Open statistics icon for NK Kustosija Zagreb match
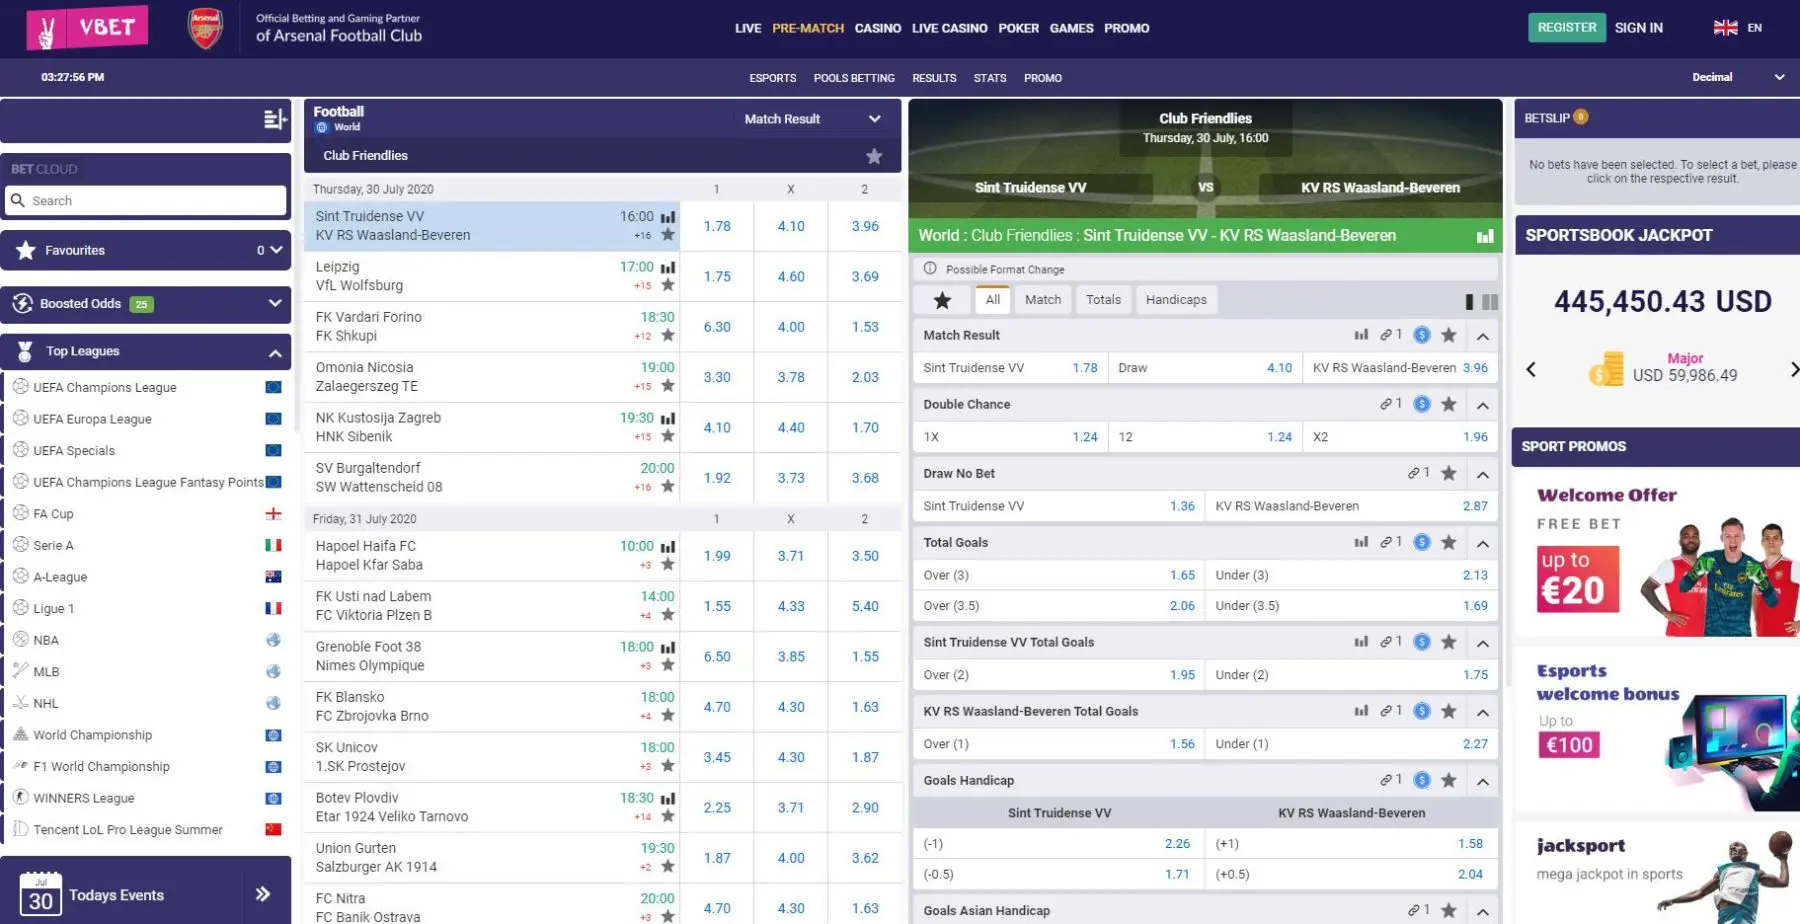Image resolution: width=1800 pixels, height=924 pixels. point(668,418)
